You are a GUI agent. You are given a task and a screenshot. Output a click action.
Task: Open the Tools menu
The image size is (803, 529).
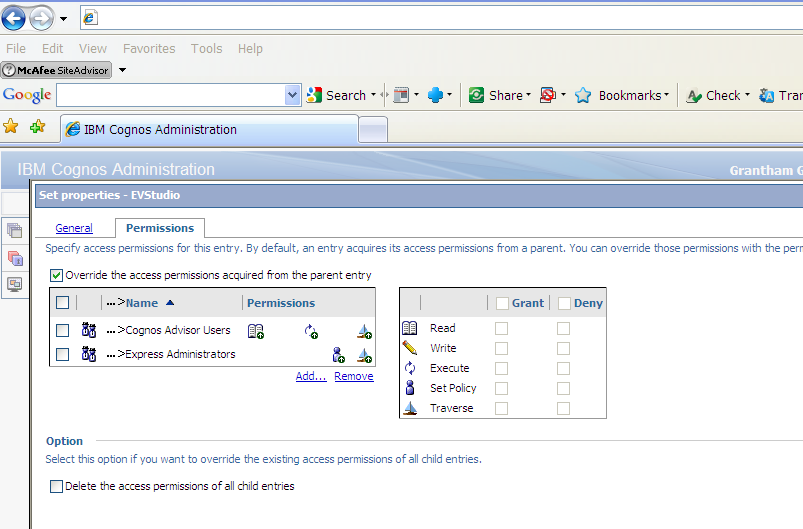tap(206, 49)
